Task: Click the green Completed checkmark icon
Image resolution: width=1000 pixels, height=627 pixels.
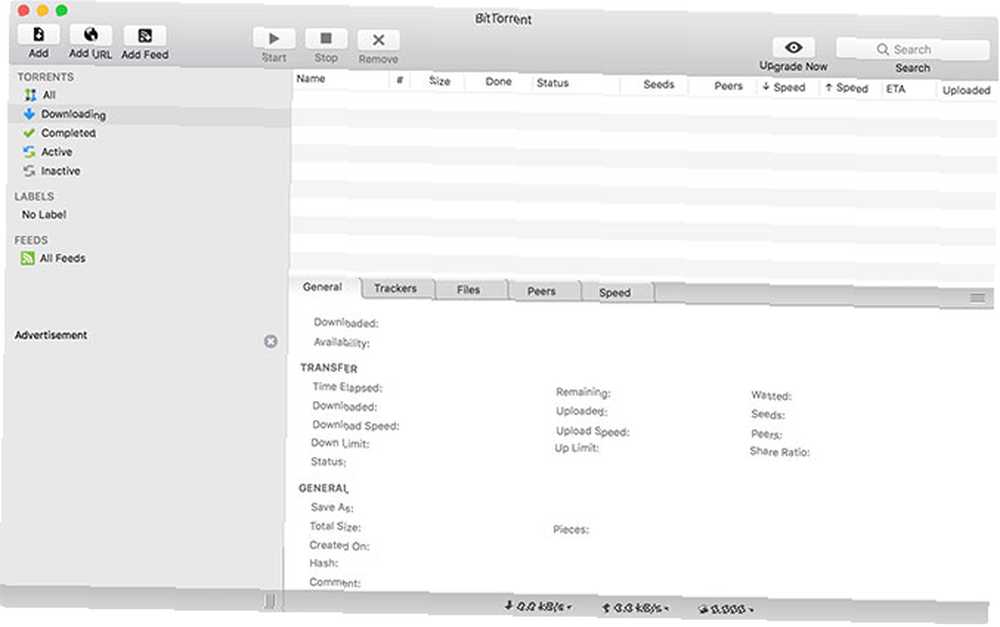Action: 29,133
